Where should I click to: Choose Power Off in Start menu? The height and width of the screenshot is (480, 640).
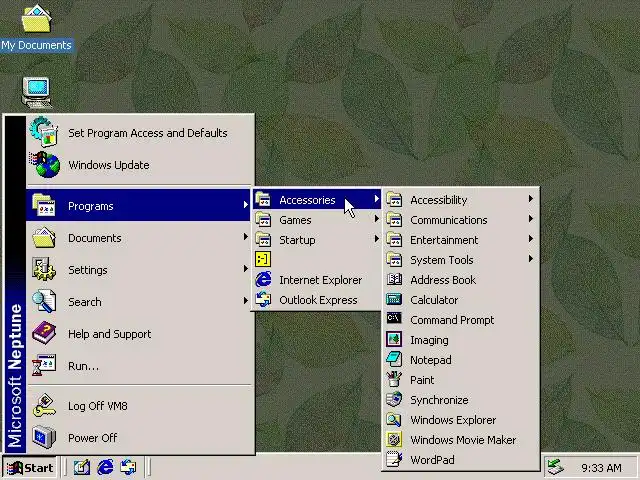(x=139, y=437)
